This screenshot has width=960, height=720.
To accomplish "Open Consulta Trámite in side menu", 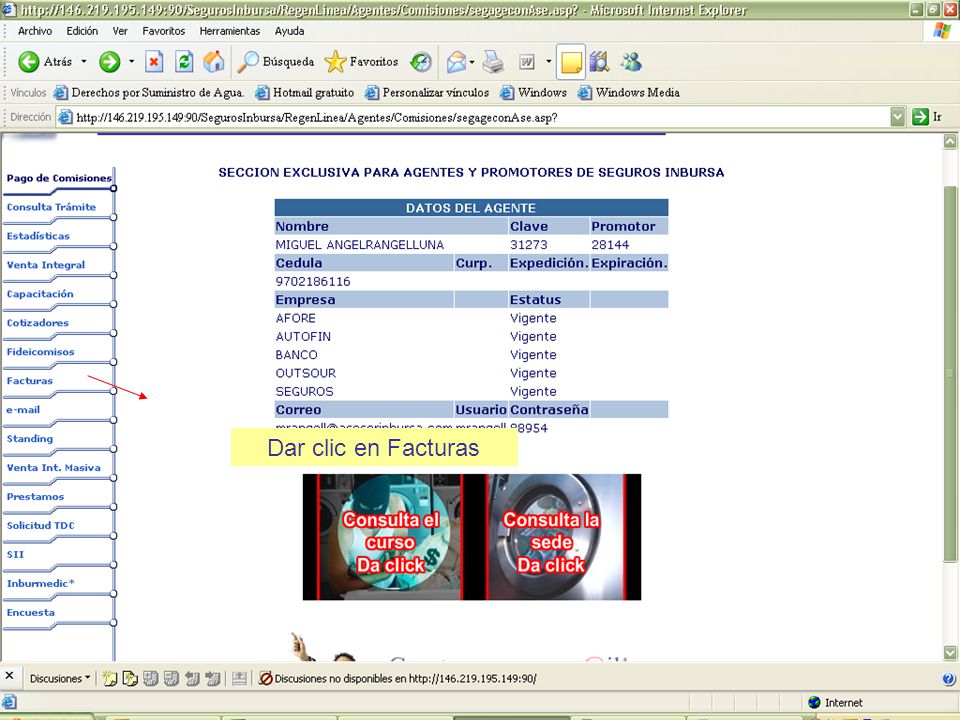I will pos(51,207).
